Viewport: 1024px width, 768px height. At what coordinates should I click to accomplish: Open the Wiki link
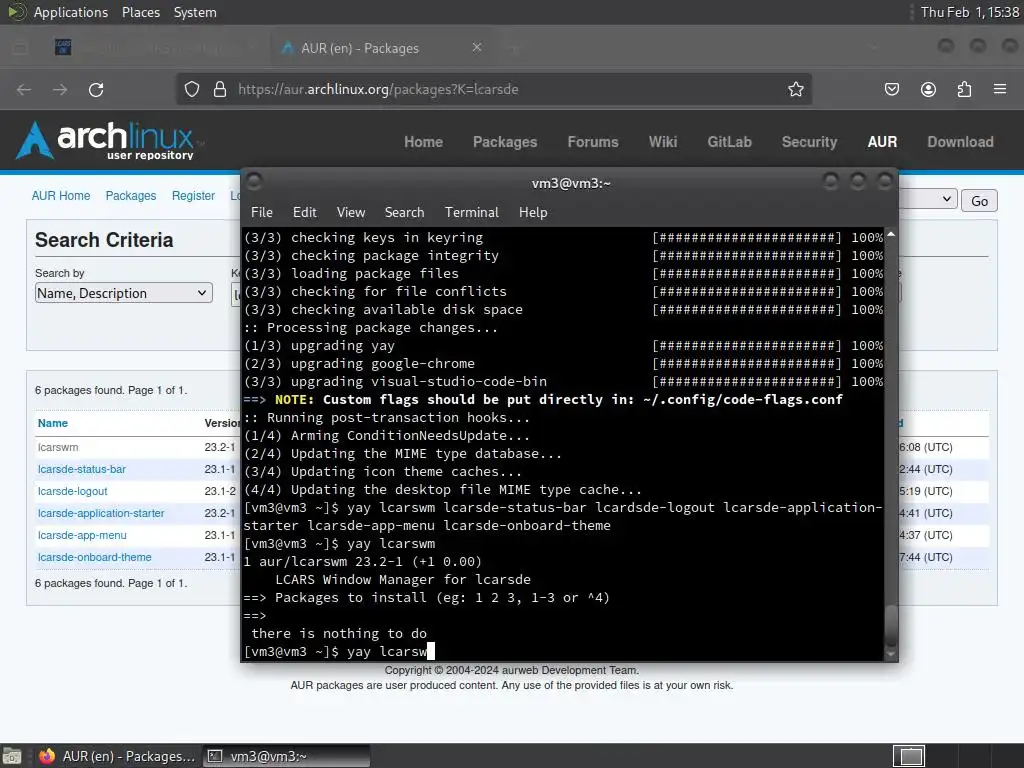(663, 142)
